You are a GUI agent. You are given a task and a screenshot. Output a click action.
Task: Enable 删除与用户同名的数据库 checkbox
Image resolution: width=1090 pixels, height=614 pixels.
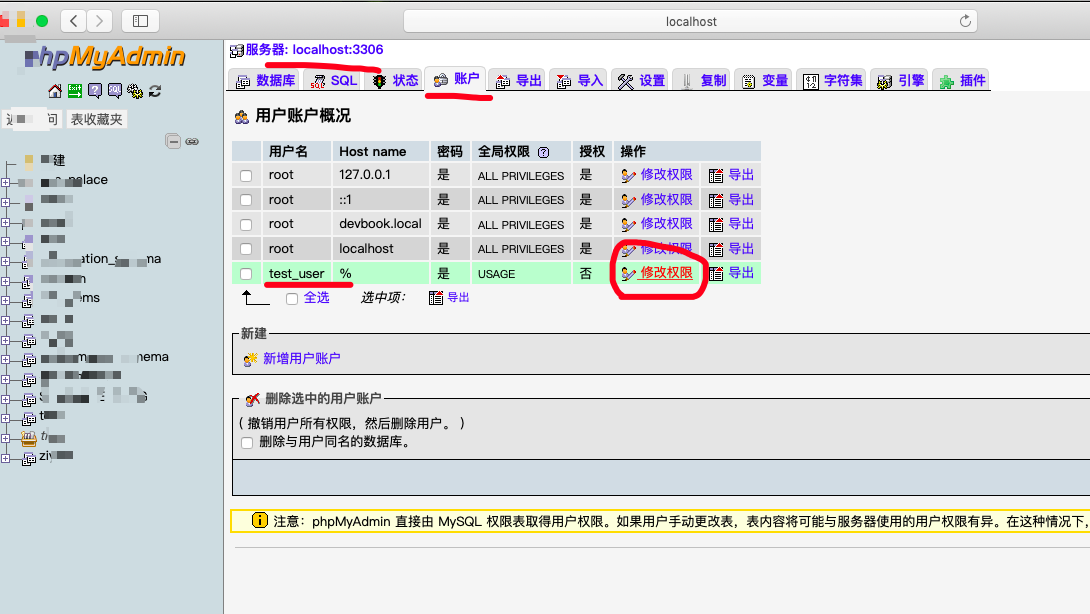click(x=247, y=443)
